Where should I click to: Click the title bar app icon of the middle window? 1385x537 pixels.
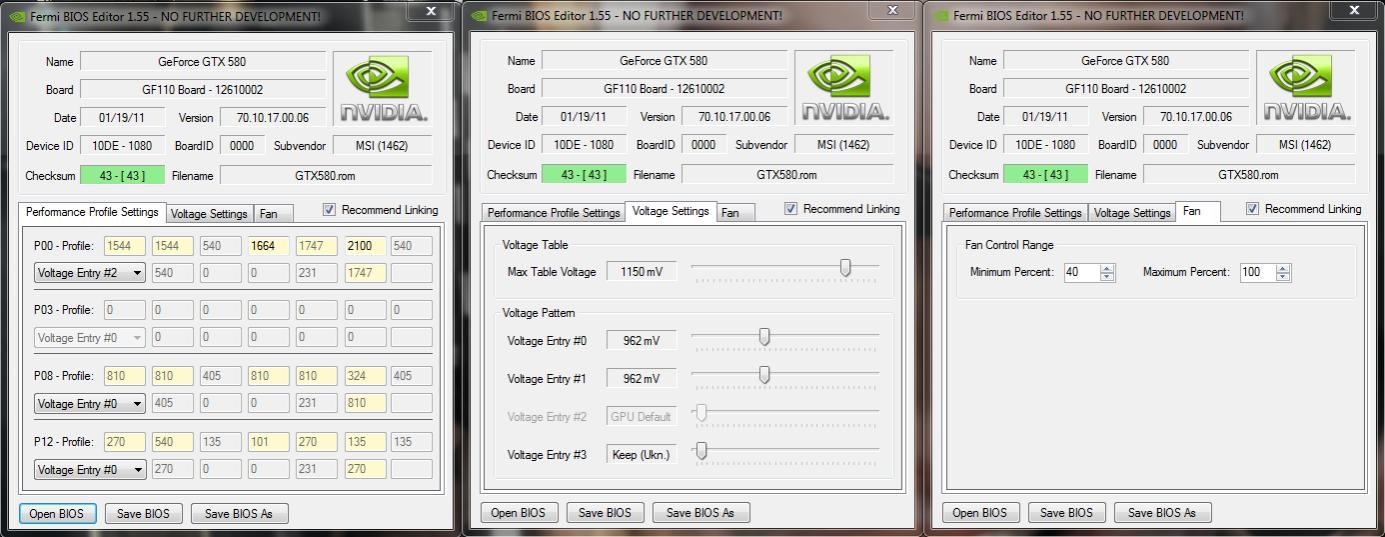[x=477, y=15]
